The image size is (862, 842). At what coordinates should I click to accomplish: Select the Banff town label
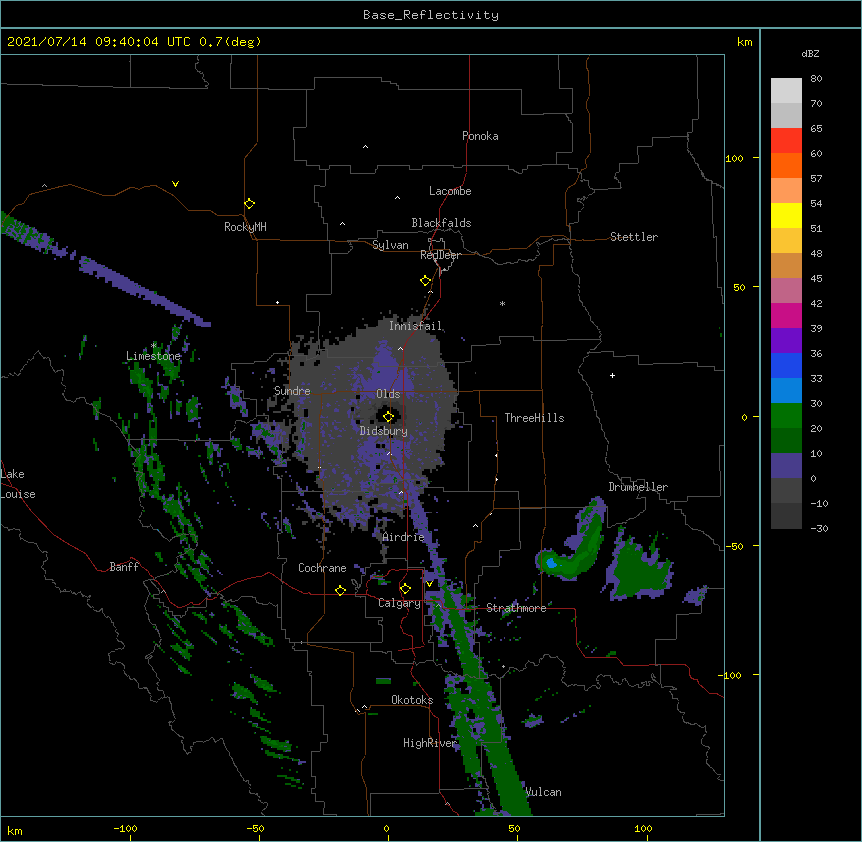[124, 567]
